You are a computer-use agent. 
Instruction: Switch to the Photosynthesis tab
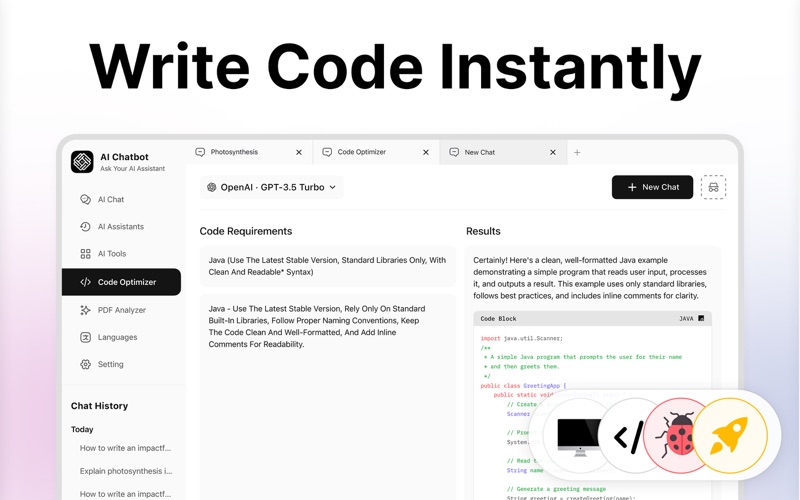(x=249, y=152)
